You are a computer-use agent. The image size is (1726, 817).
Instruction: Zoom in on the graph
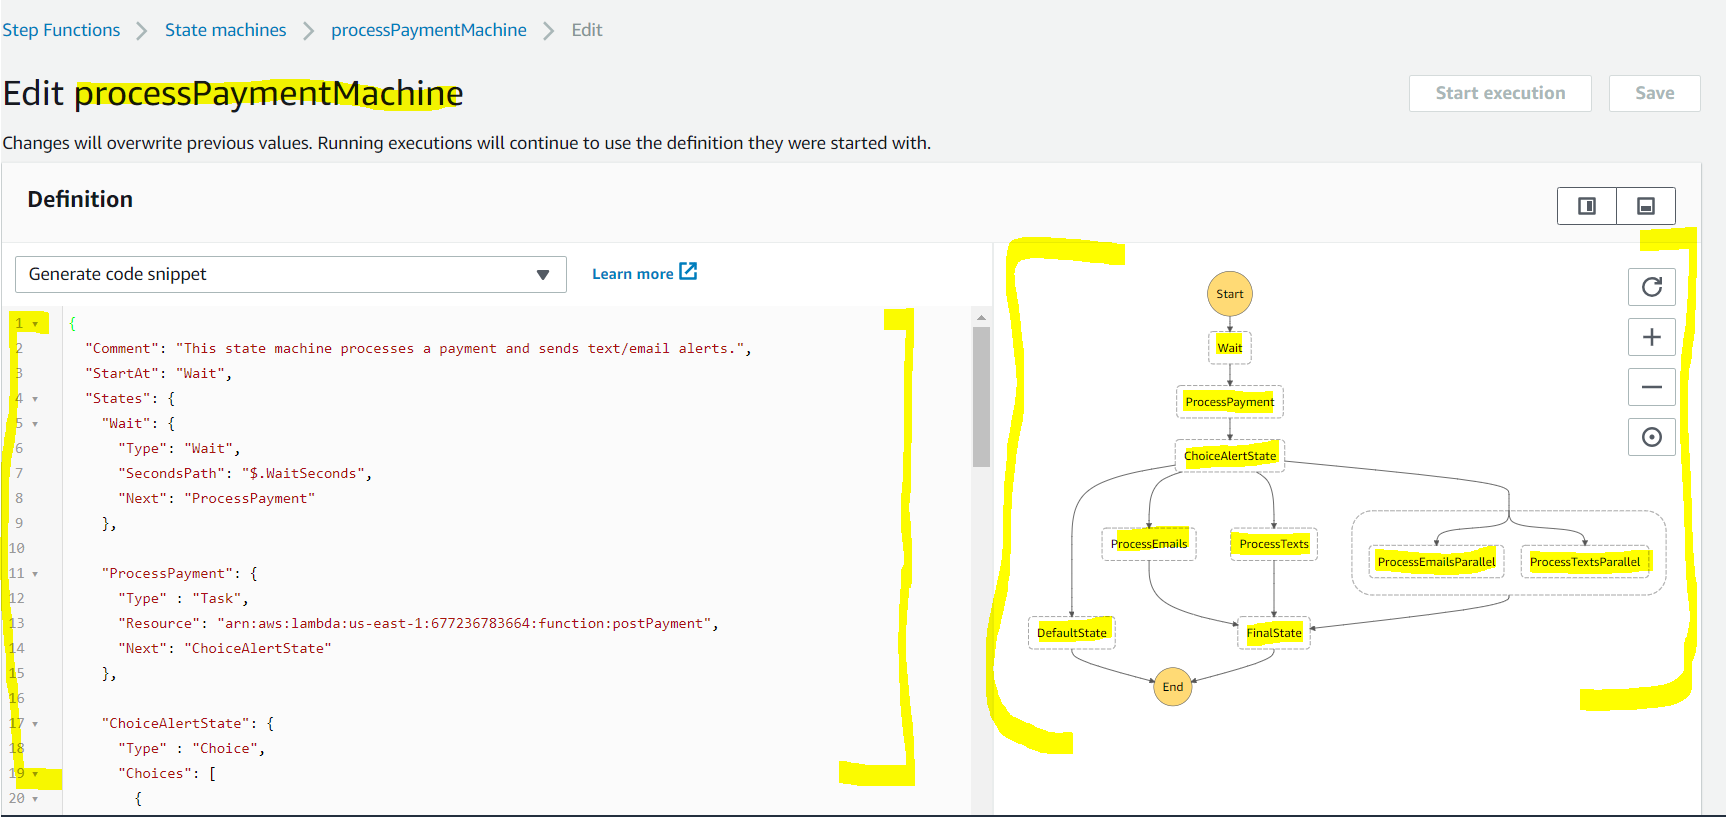coord(1652,337)
